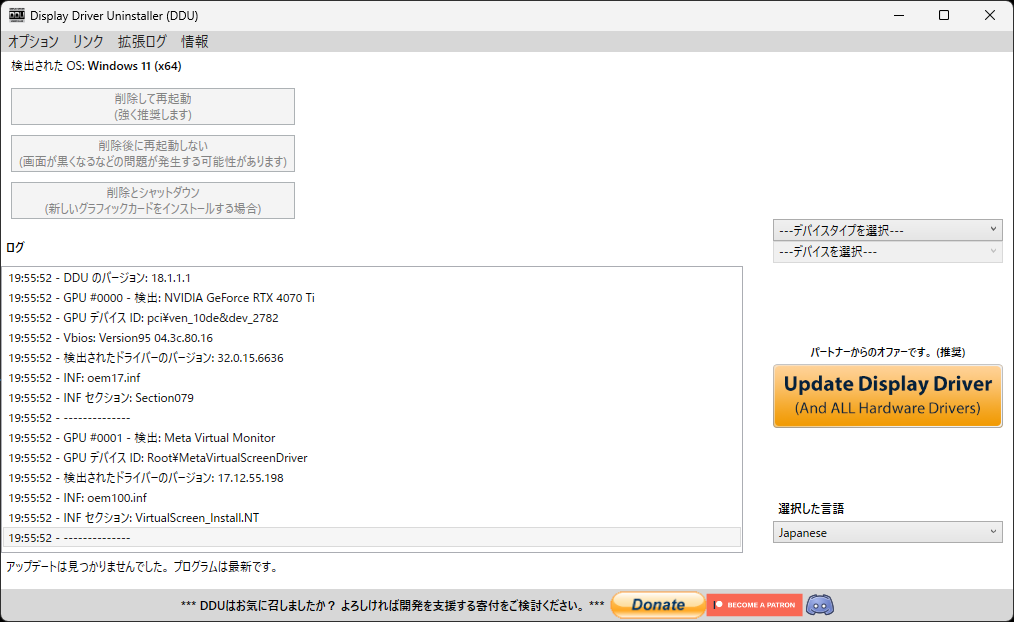Click the ログ heading label
Screen dimensions: 1014x622
[x=15, y=248]
